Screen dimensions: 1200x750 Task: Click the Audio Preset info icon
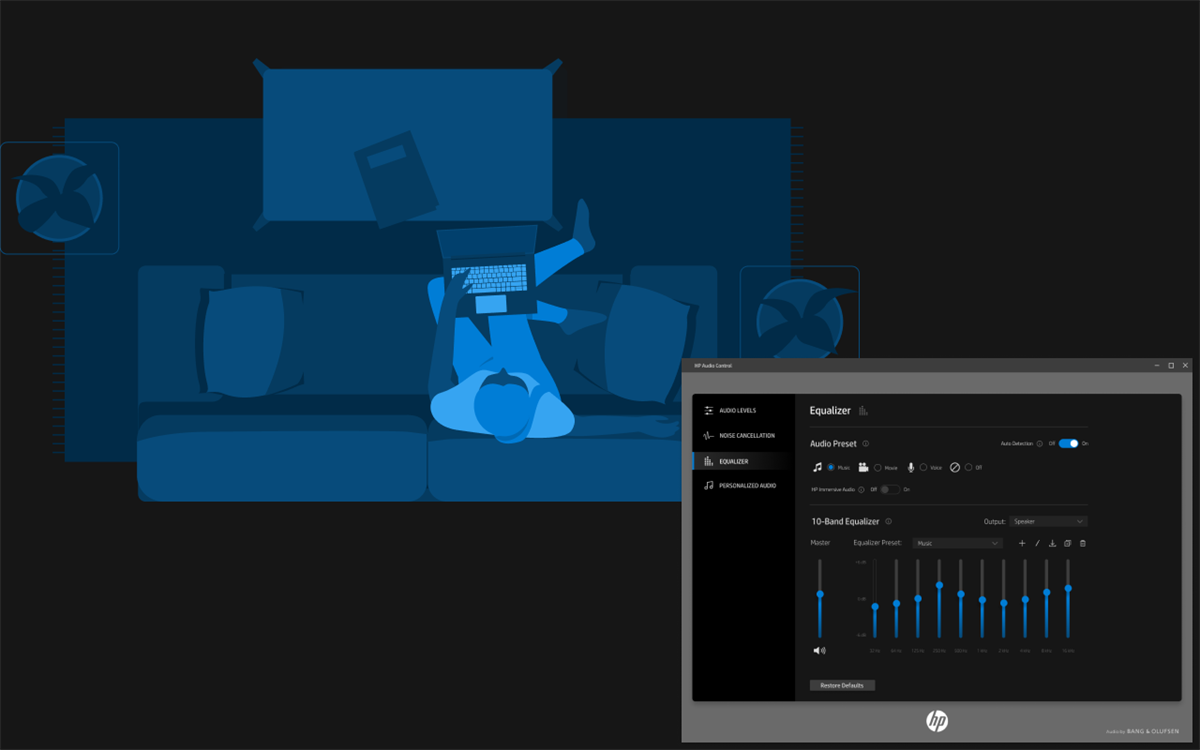(x=866, y=443)
